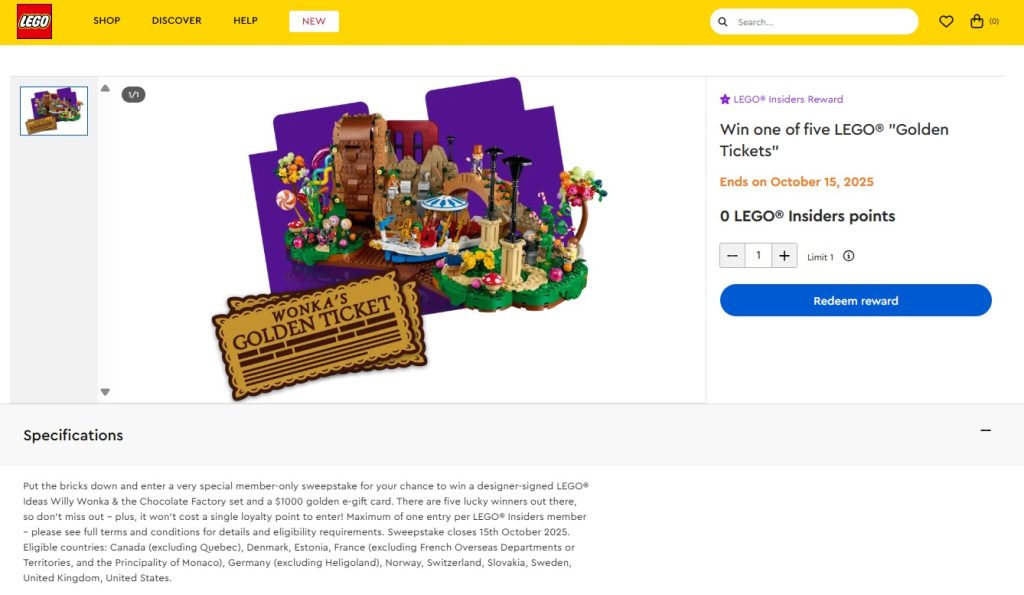Viewport: 1024px width, 595px height.
Task: Click the LEGO logo
Action: (x=34, y=21)
